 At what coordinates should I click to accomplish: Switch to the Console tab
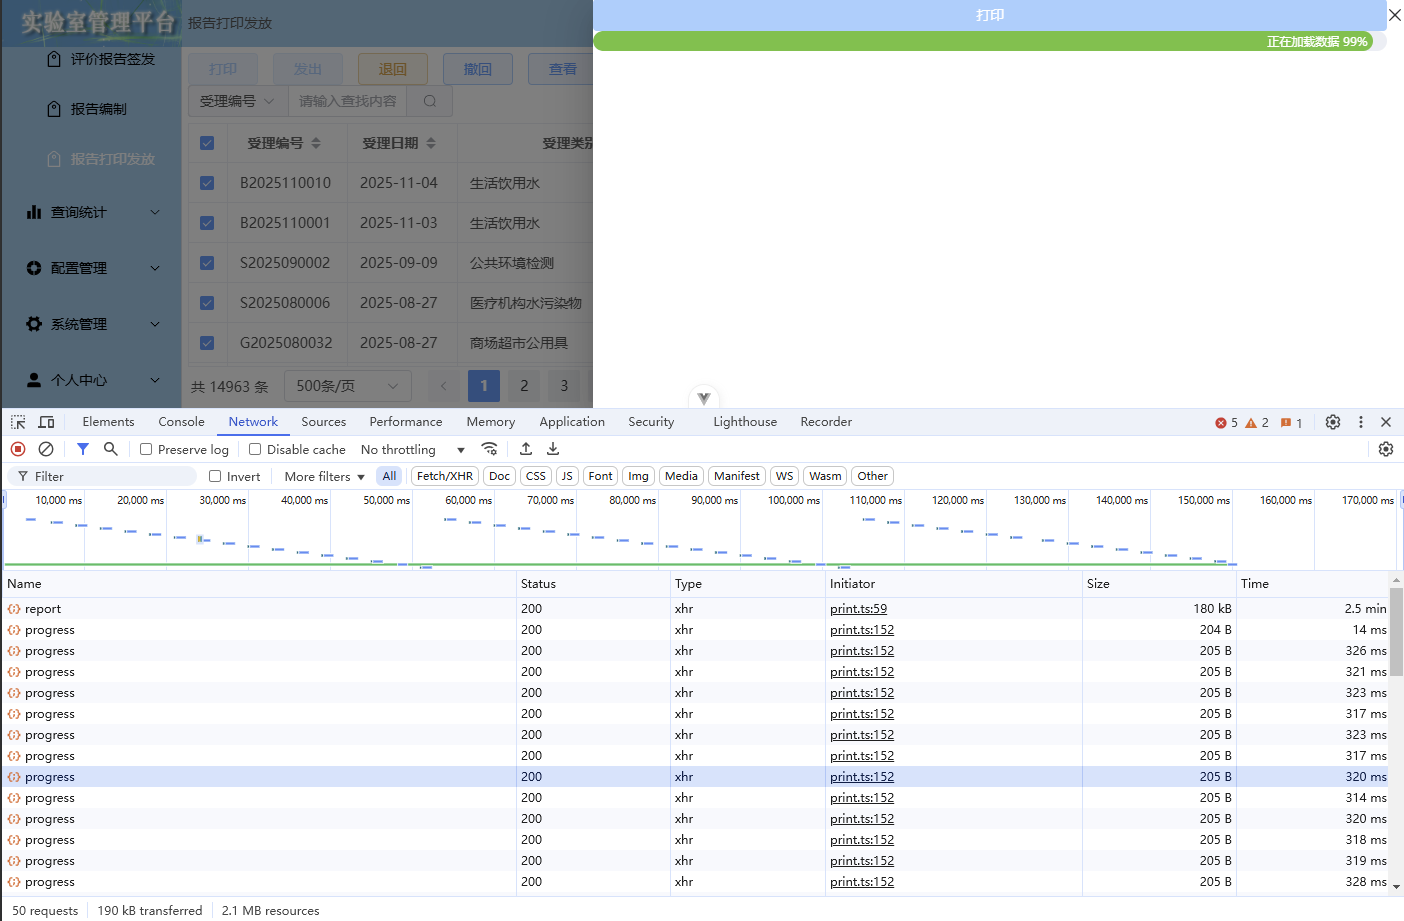pos(181,421)
